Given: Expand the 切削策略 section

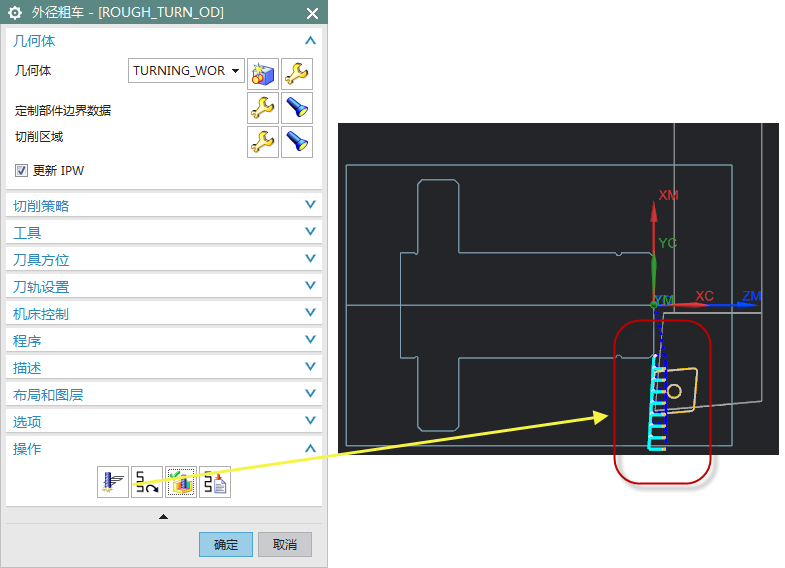Looking at the screenshot, I should coord(310,205).
